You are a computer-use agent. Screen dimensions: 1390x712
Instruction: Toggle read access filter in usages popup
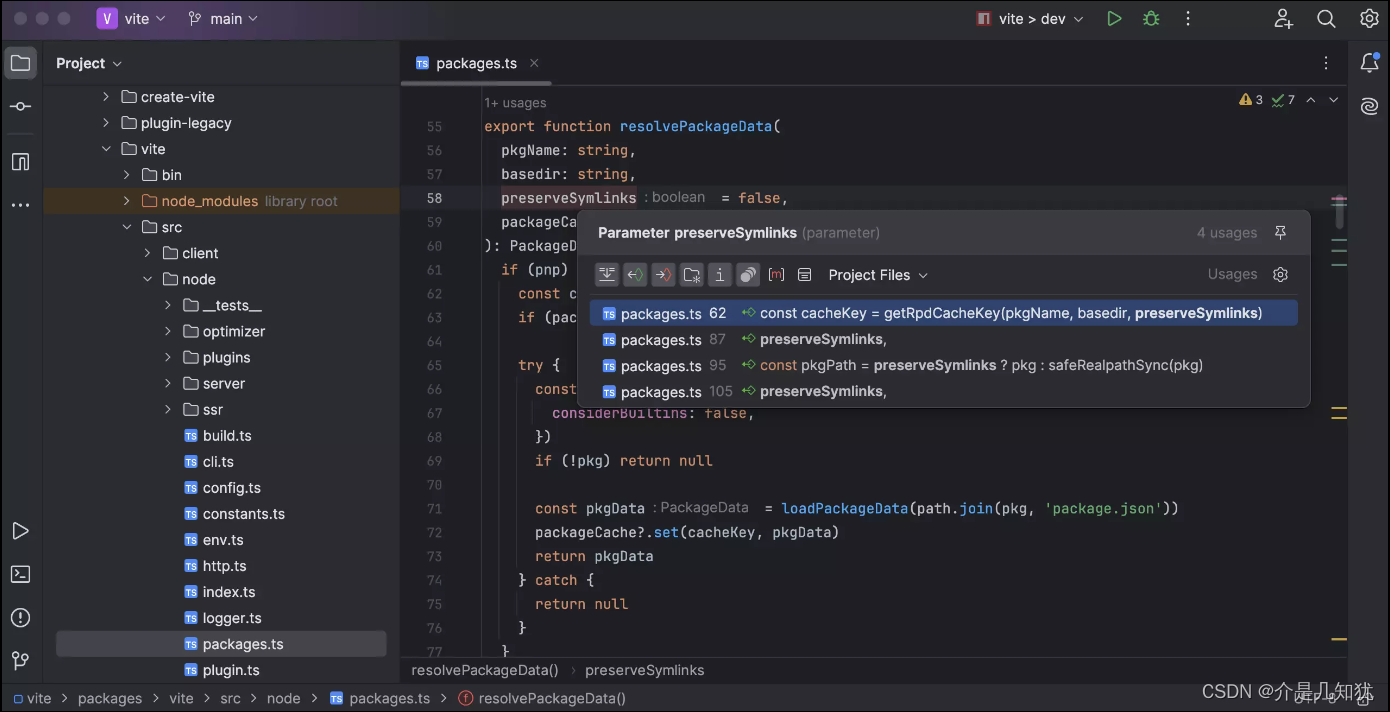(635, 275)
